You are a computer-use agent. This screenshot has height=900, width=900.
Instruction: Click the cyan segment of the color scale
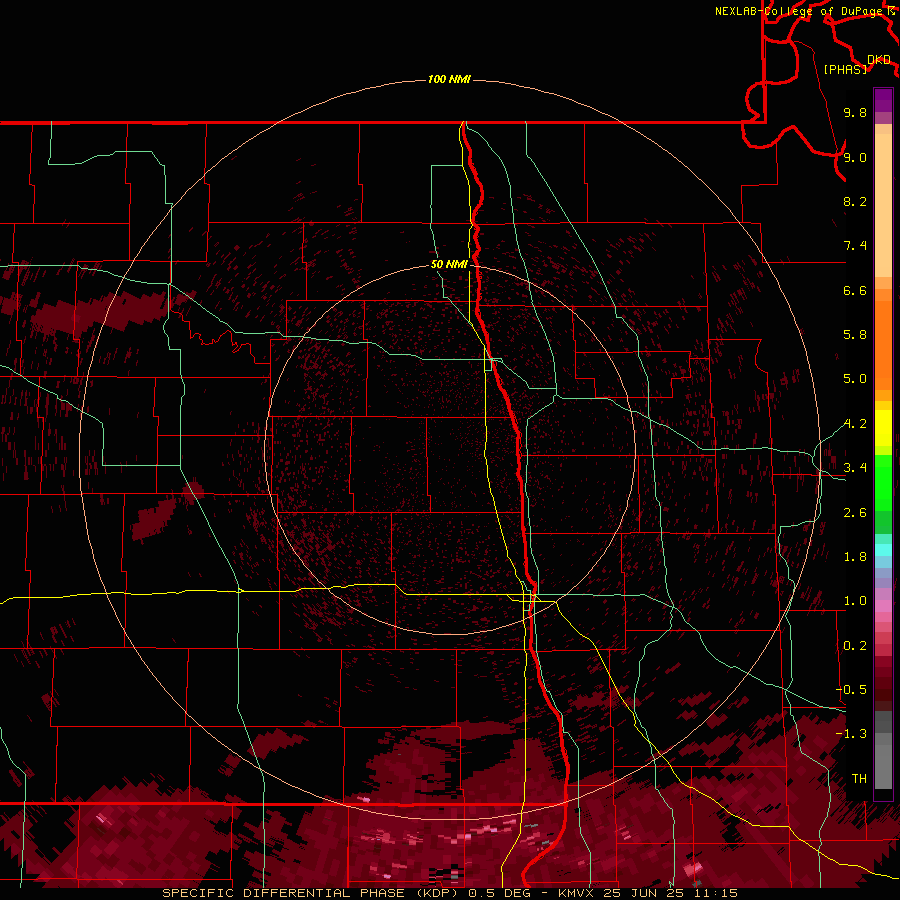[883, 550]
